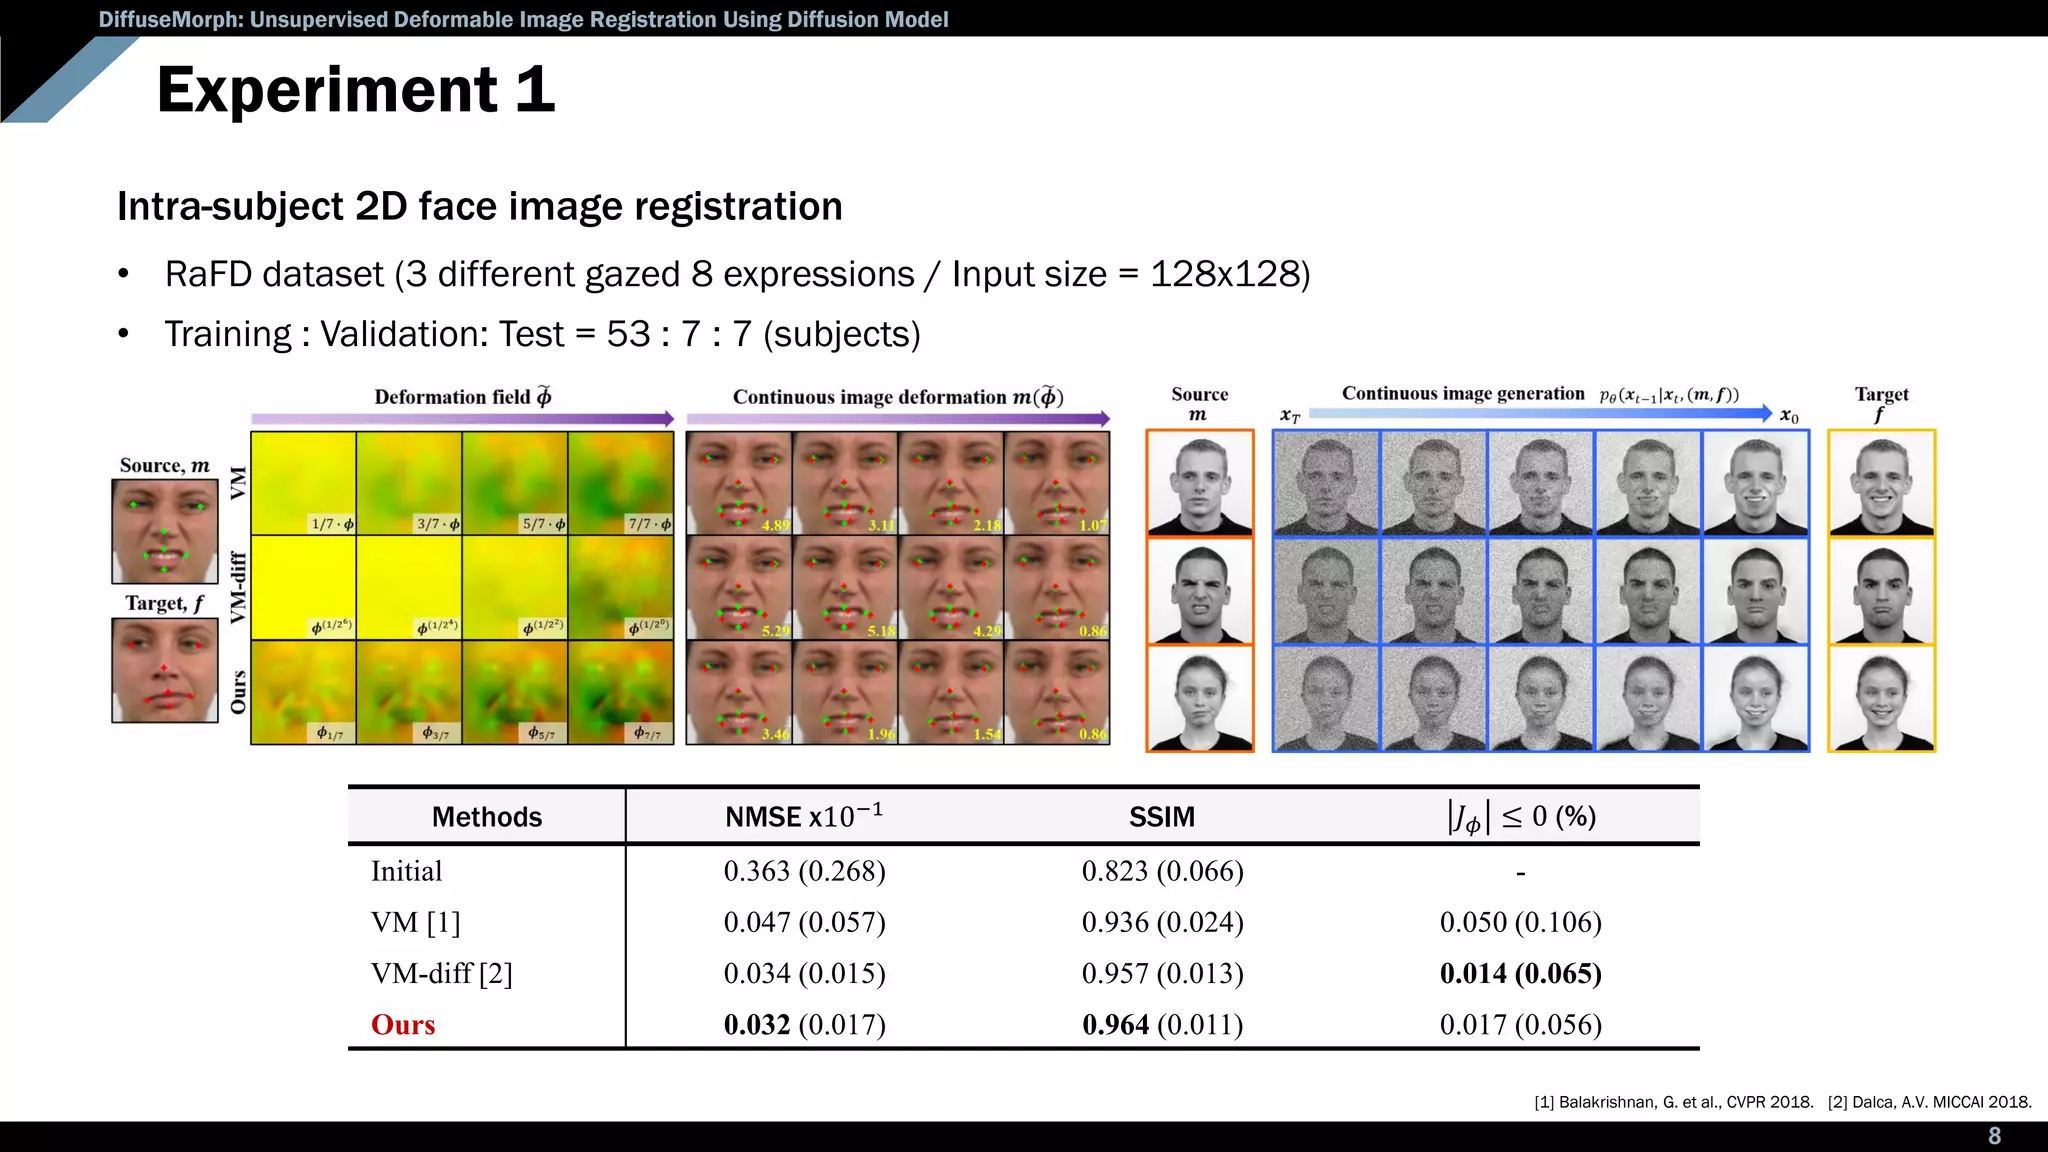This screenshot has height=1152, width=2048.
Task: Click the noisiest x_T image in top row
Action: [x=1326, y=483]
